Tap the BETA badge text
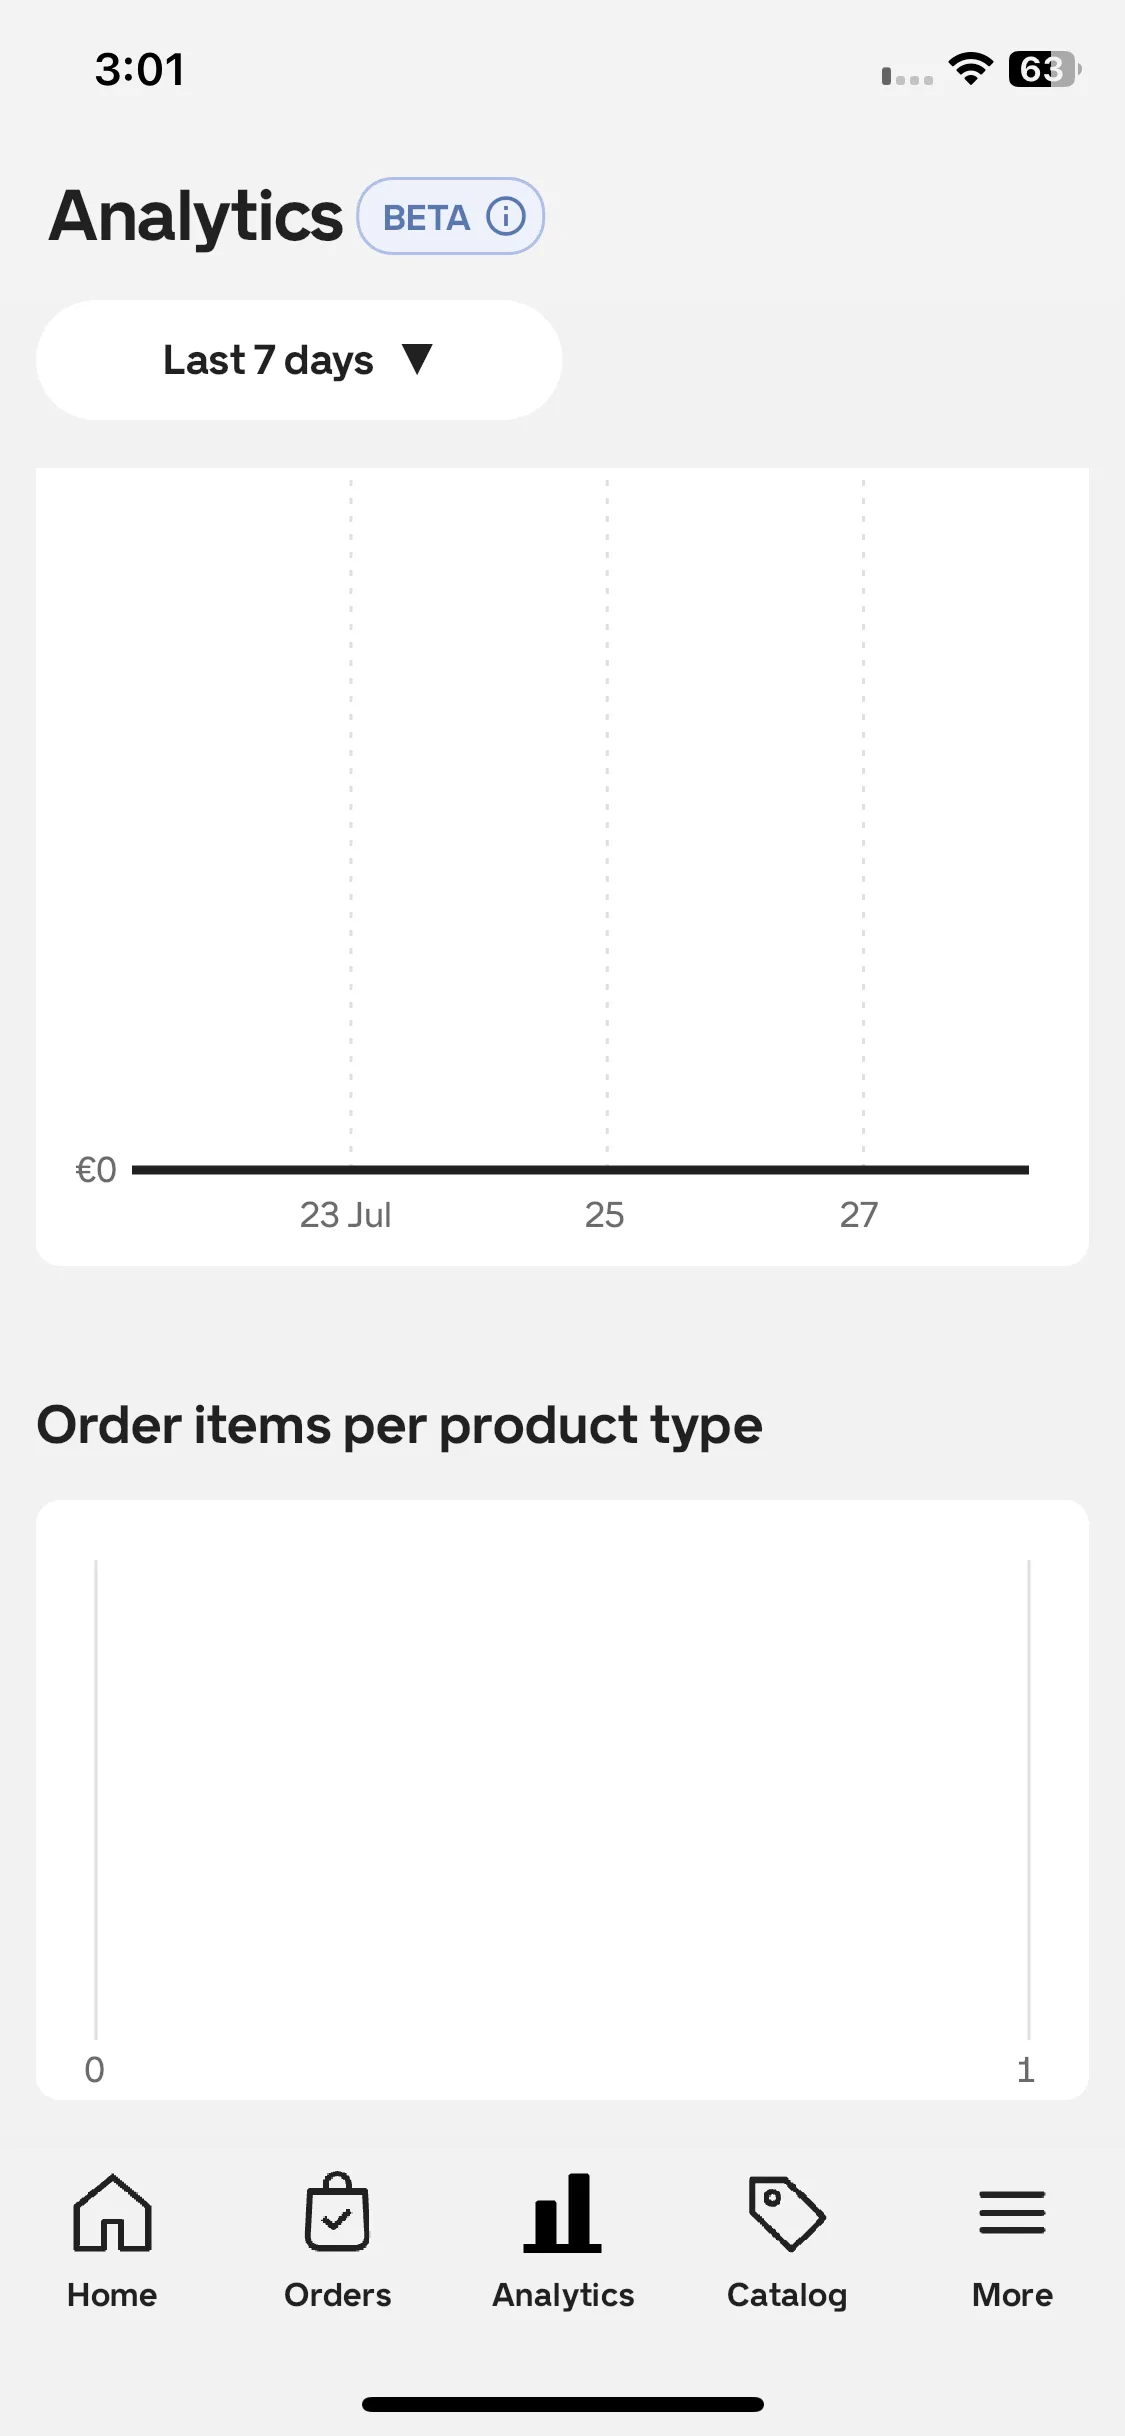 point(426,217)
